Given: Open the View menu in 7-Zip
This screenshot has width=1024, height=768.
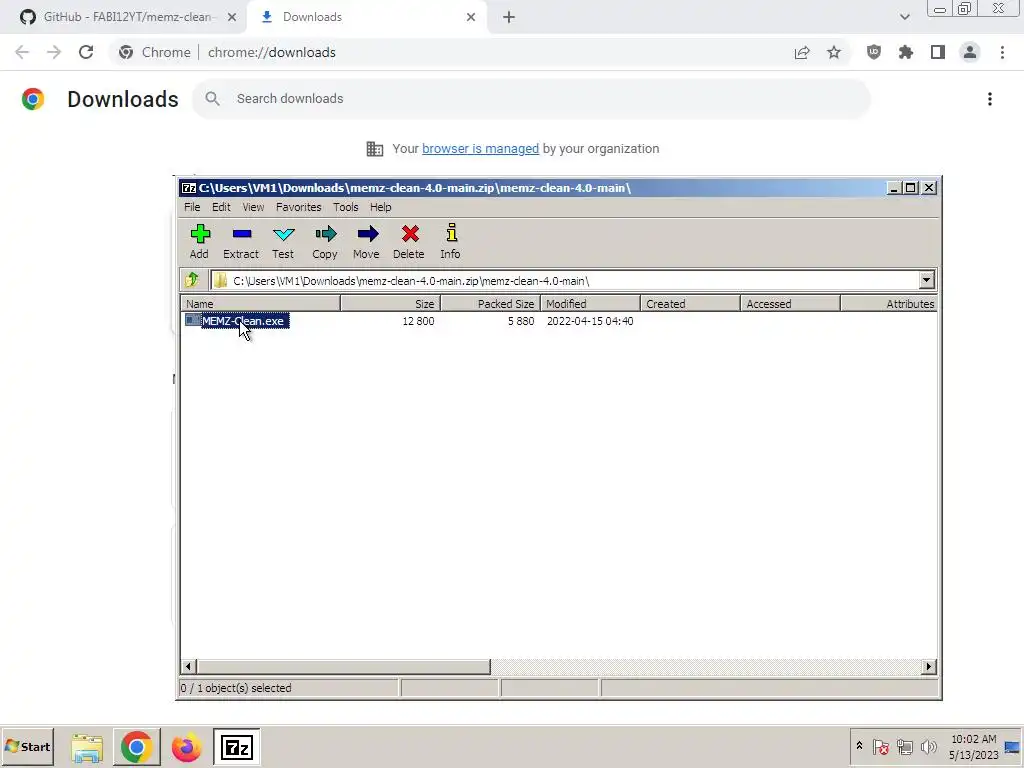Looking at the screenshot, I should (x=253, y=207).
